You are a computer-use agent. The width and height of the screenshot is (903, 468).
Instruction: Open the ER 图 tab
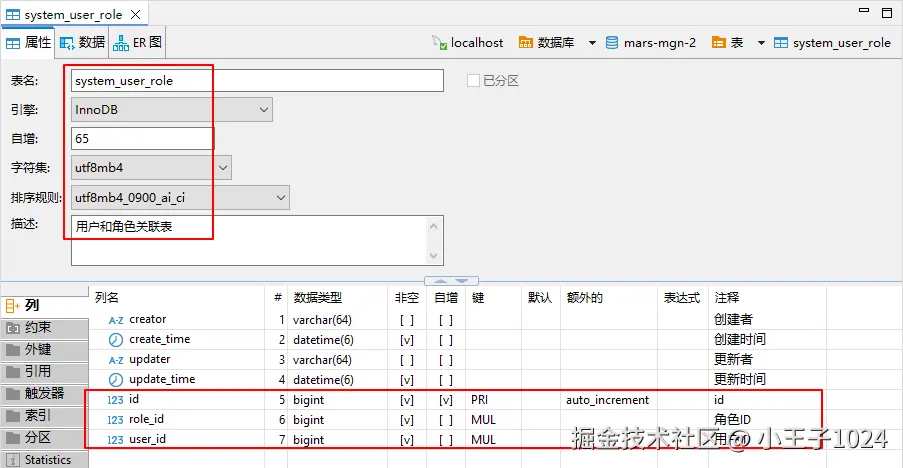137,43
